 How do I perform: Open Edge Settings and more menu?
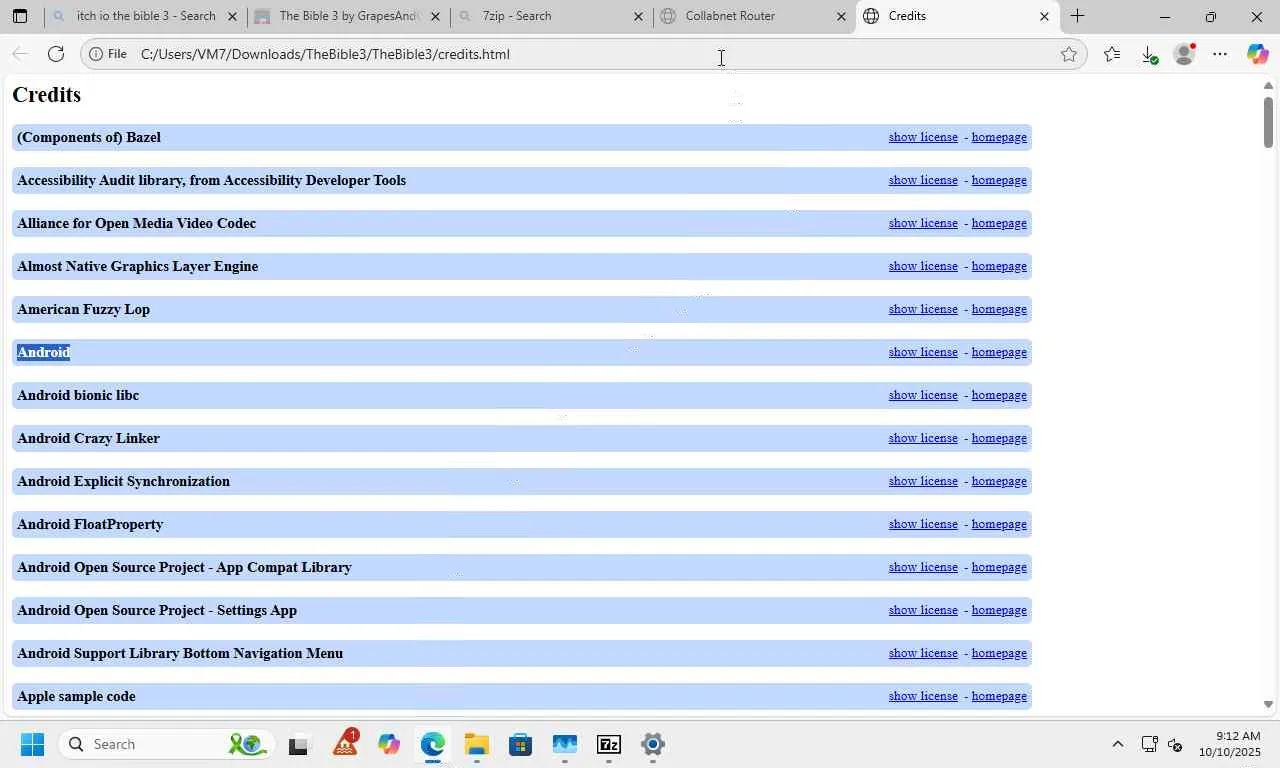point(1220,54)
